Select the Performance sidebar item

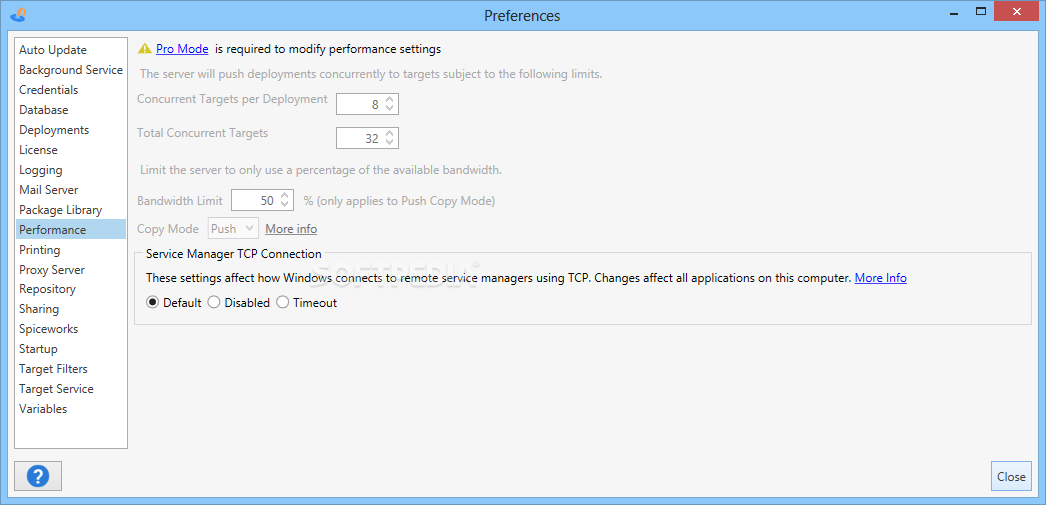pyautogui.click(x=71, y=229)
